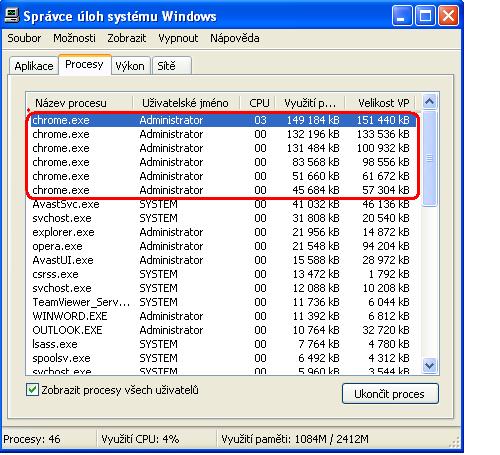The image size is (500, 455).
Task: Select the WINWORD.EXE process
Action: click(x=223, y=316)
